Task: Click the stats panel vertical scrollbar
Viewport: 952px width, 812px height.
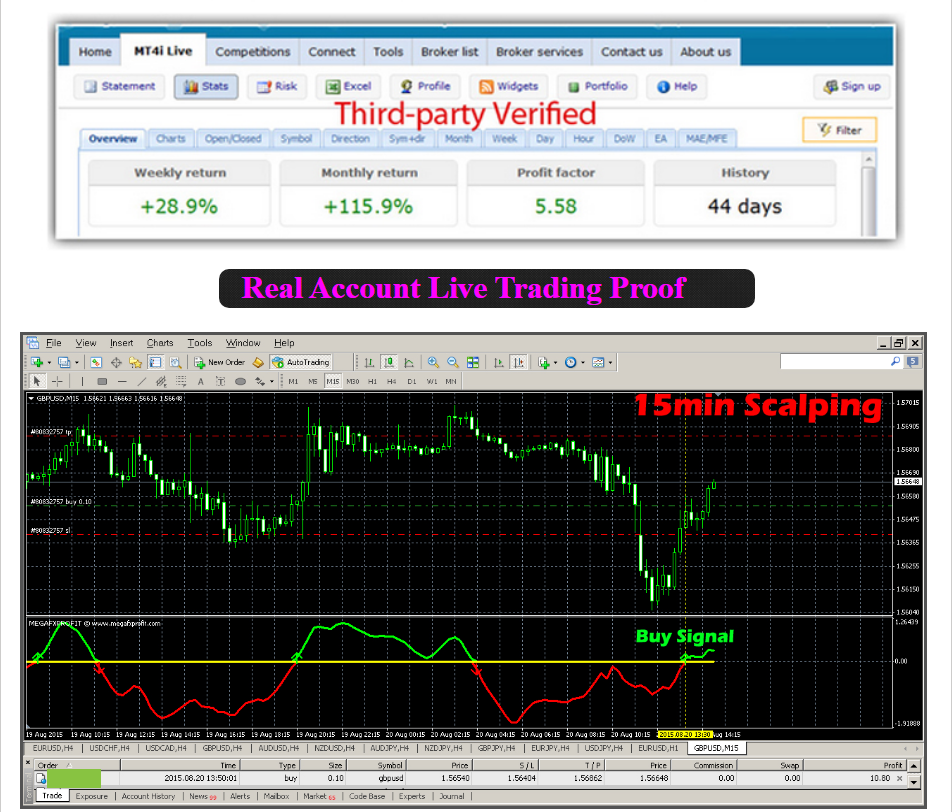Action: click(x=869, y=194)
